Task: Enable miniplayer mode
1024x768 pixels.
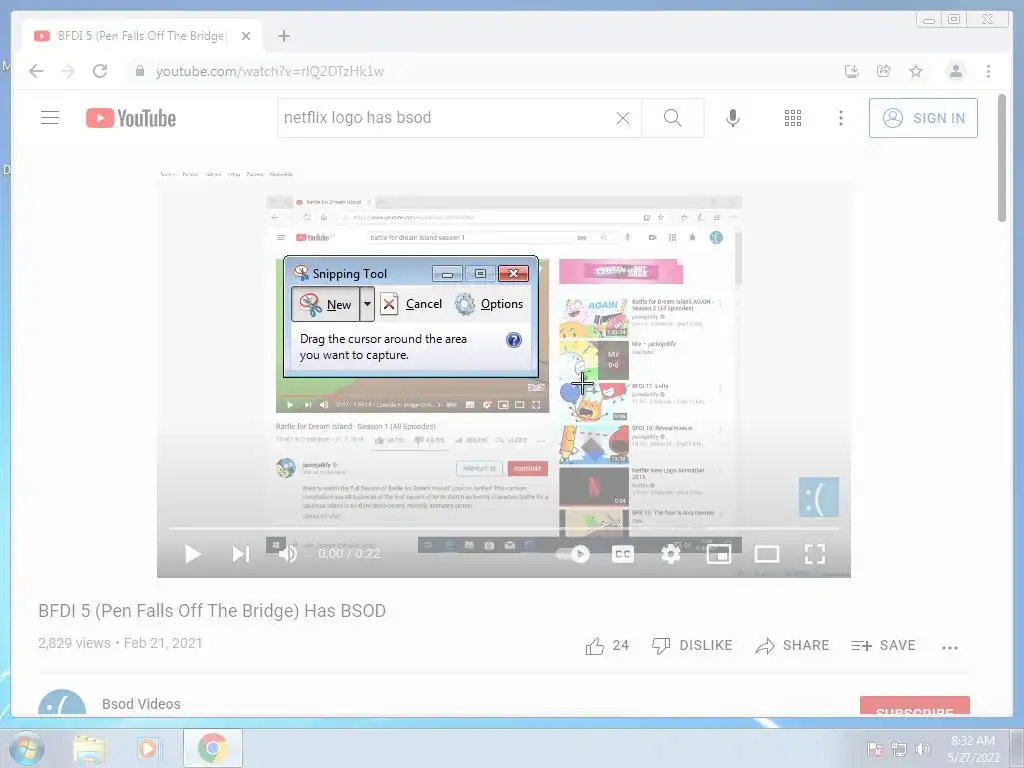Action: (718, 554)
